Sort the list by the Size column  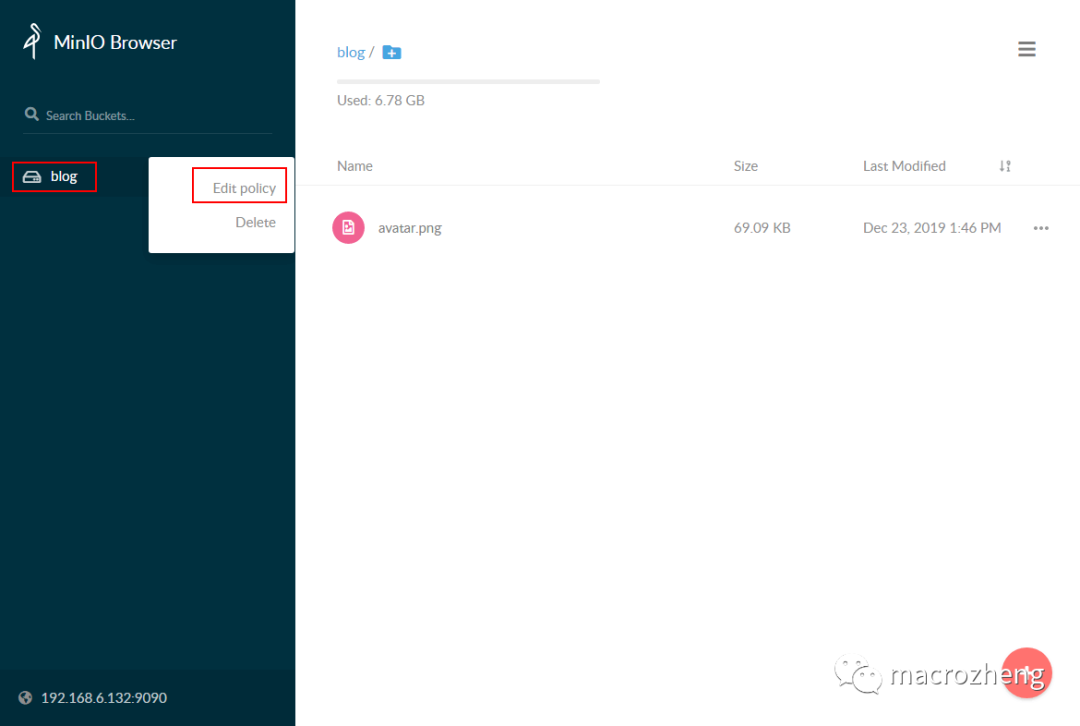[x=745, y=166]
